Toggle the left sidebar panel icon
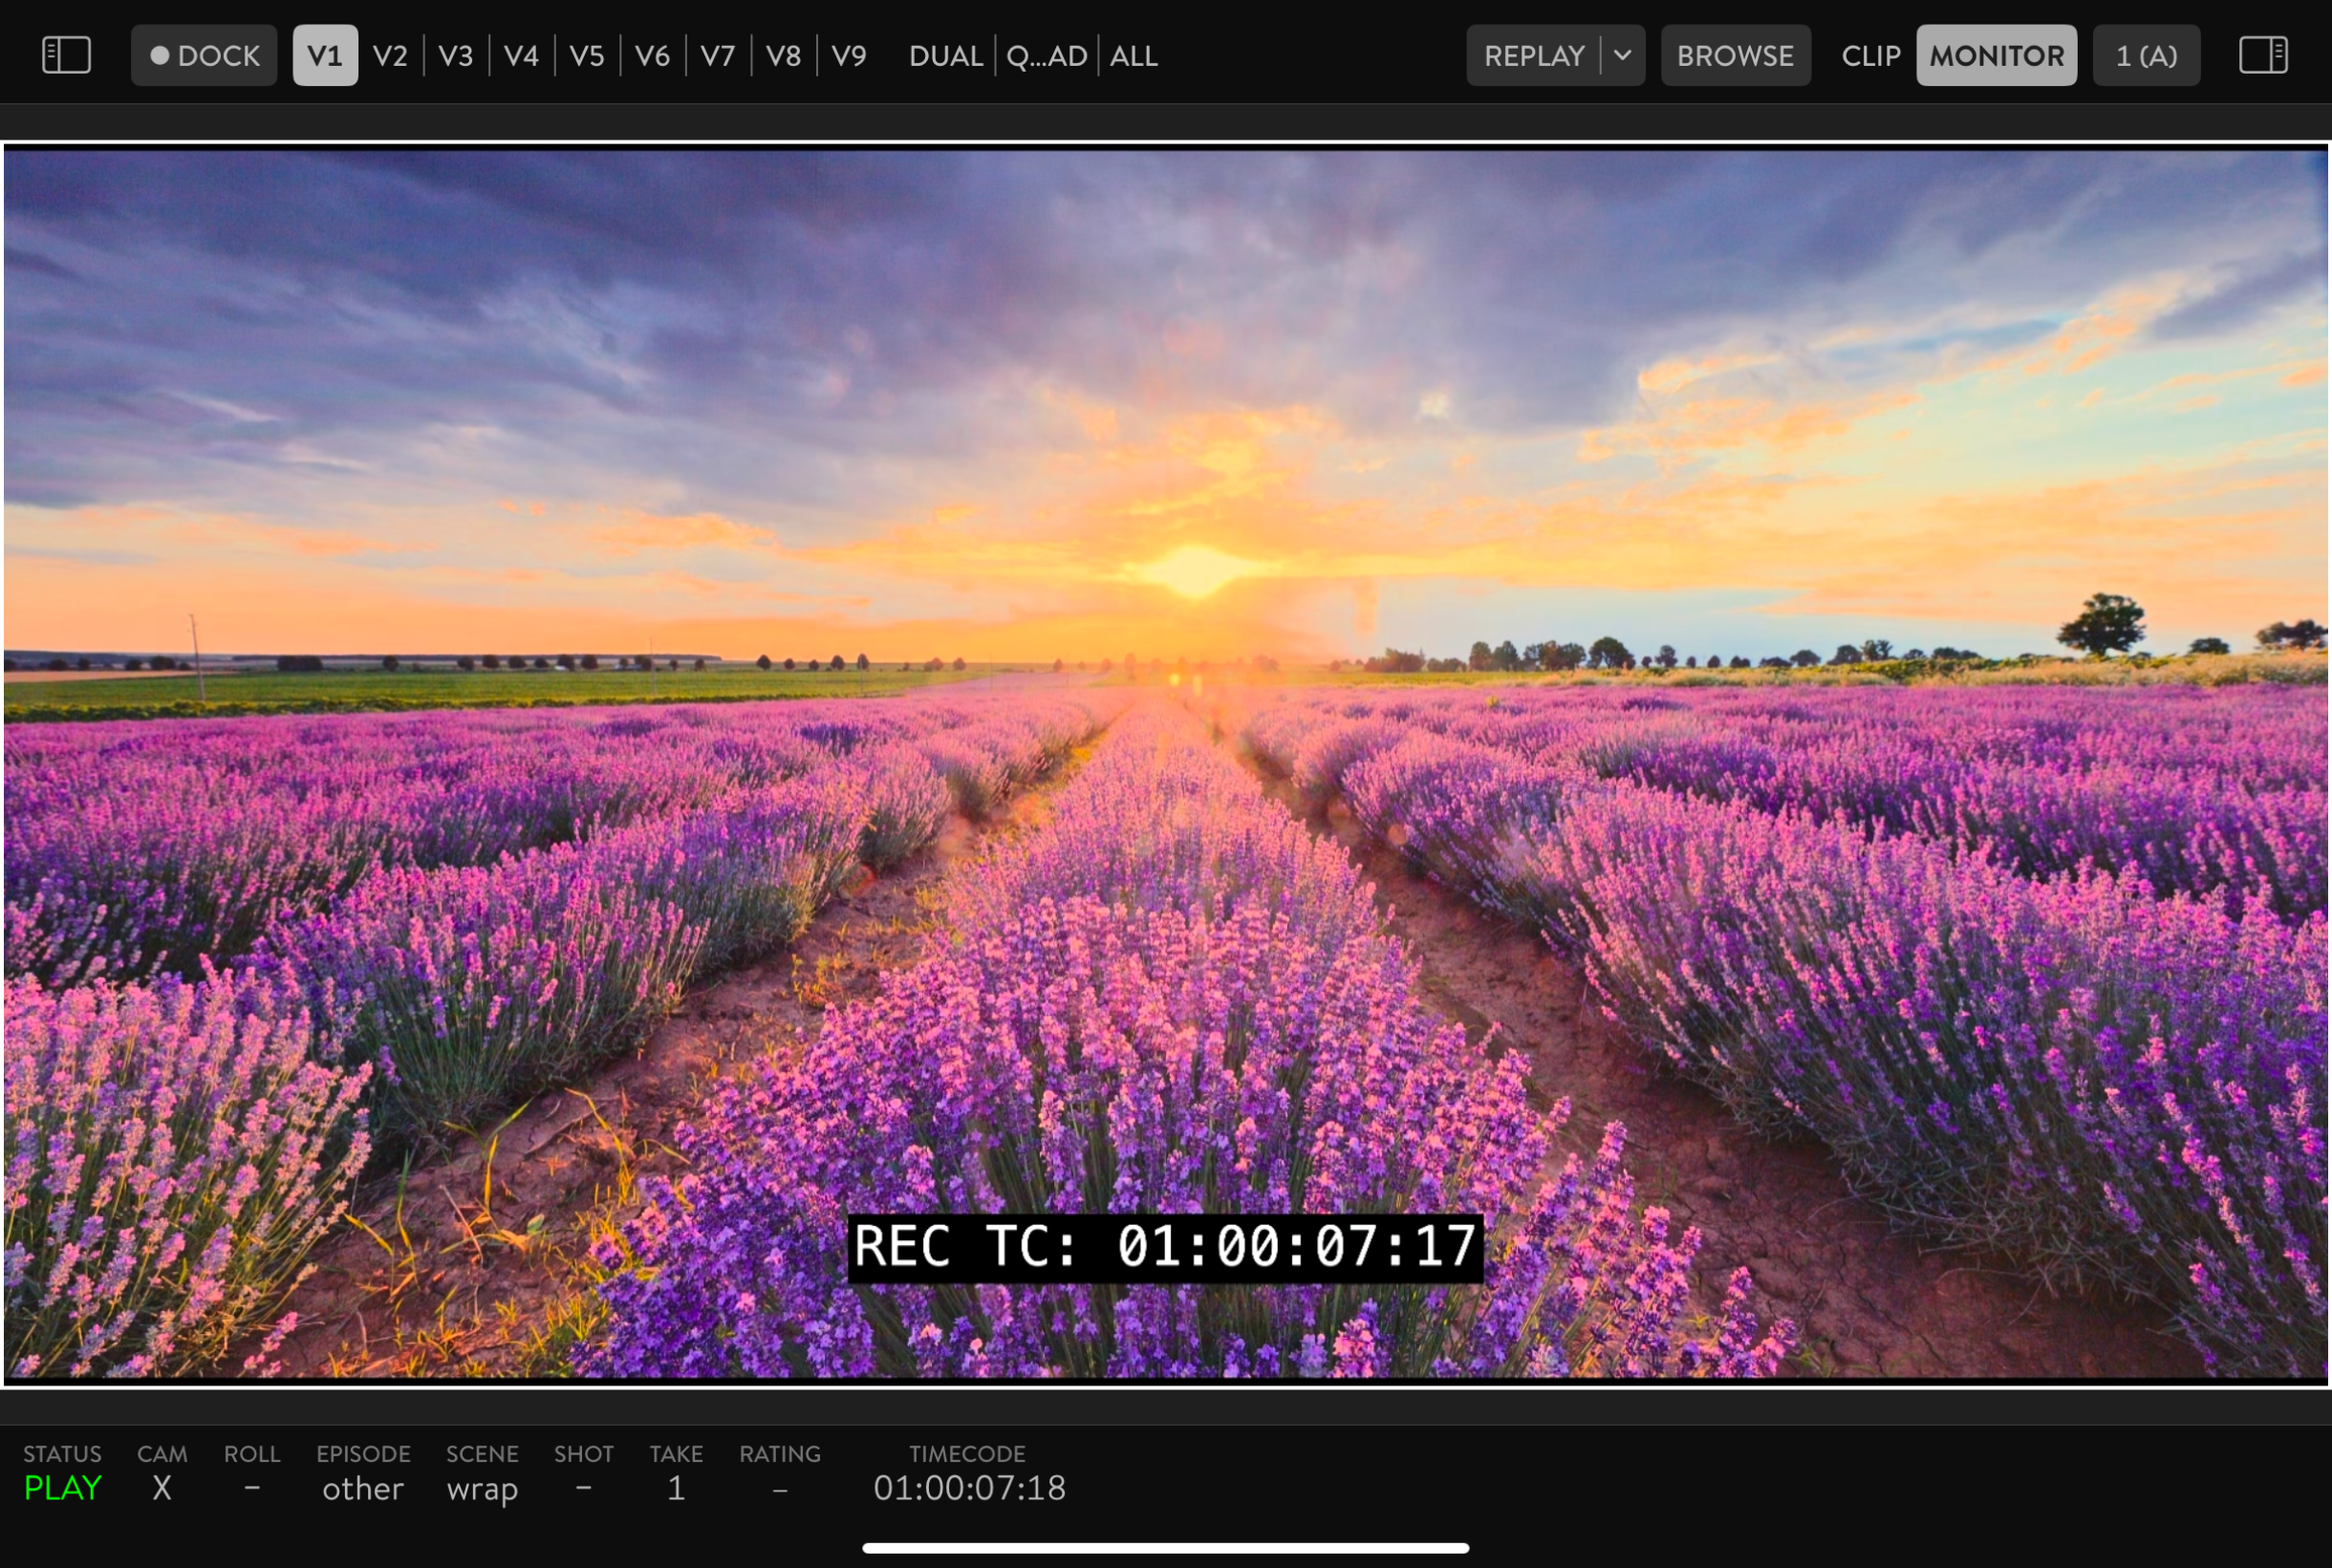Viewport: 2332px width, 1568px height. [66, 55]
